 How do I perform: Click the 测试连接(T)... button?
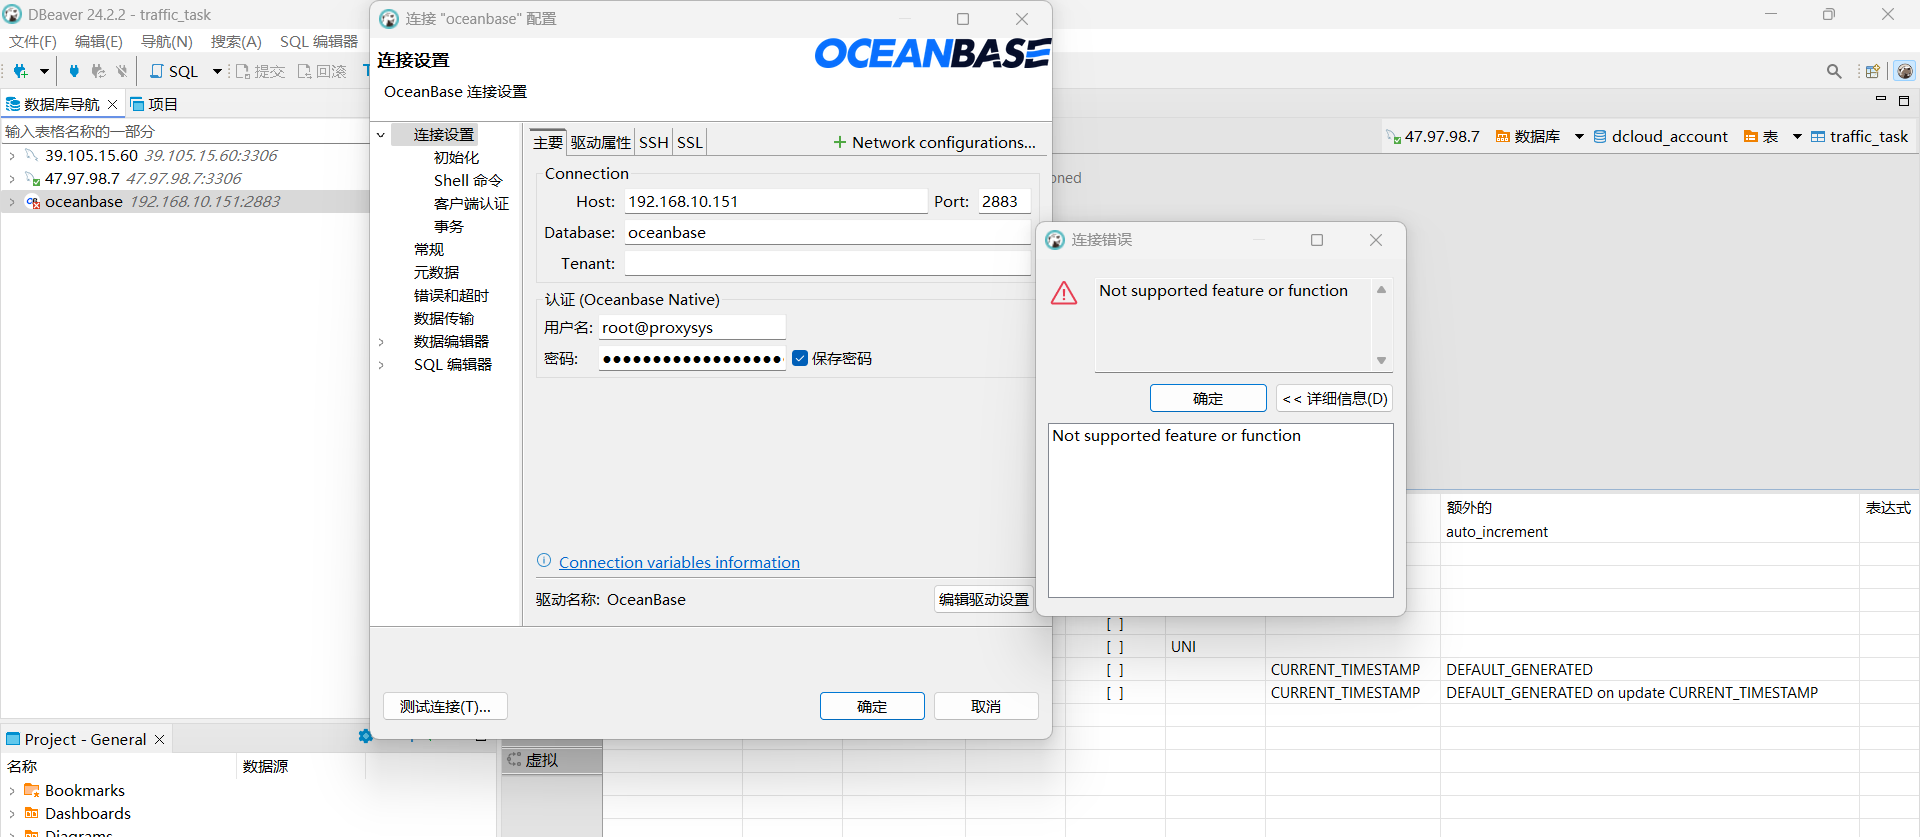[x=445, y=706]
